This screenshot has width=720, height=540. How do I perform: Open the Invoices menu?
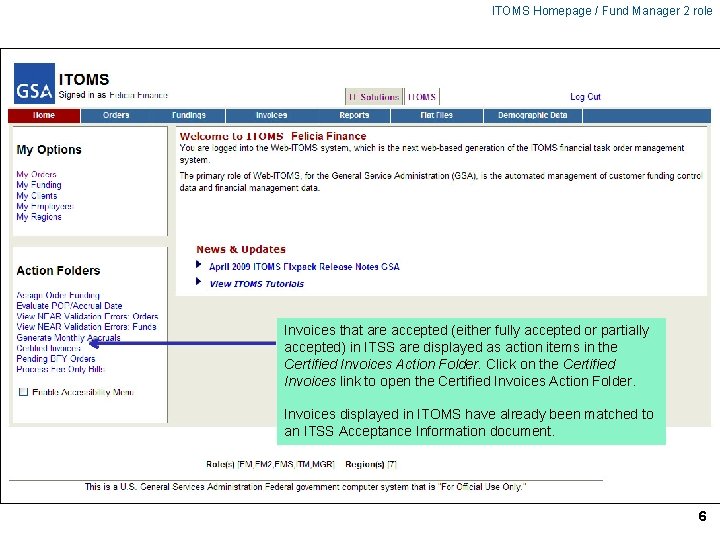click(x=271, y=115)
